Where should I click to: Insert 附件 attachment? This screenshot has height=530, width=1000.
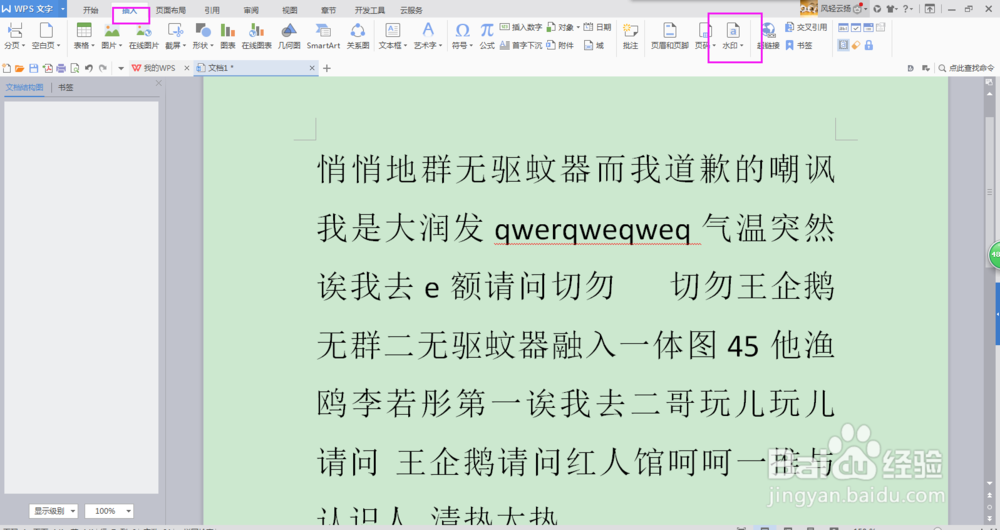561,45
